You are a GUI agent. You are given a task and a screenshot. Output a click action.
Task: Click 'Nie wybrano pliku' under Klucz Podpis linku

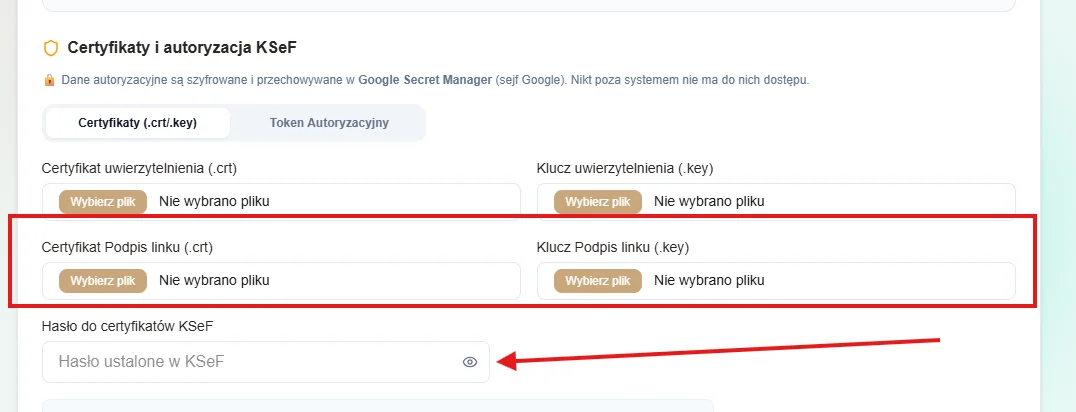tap(709, 280)
